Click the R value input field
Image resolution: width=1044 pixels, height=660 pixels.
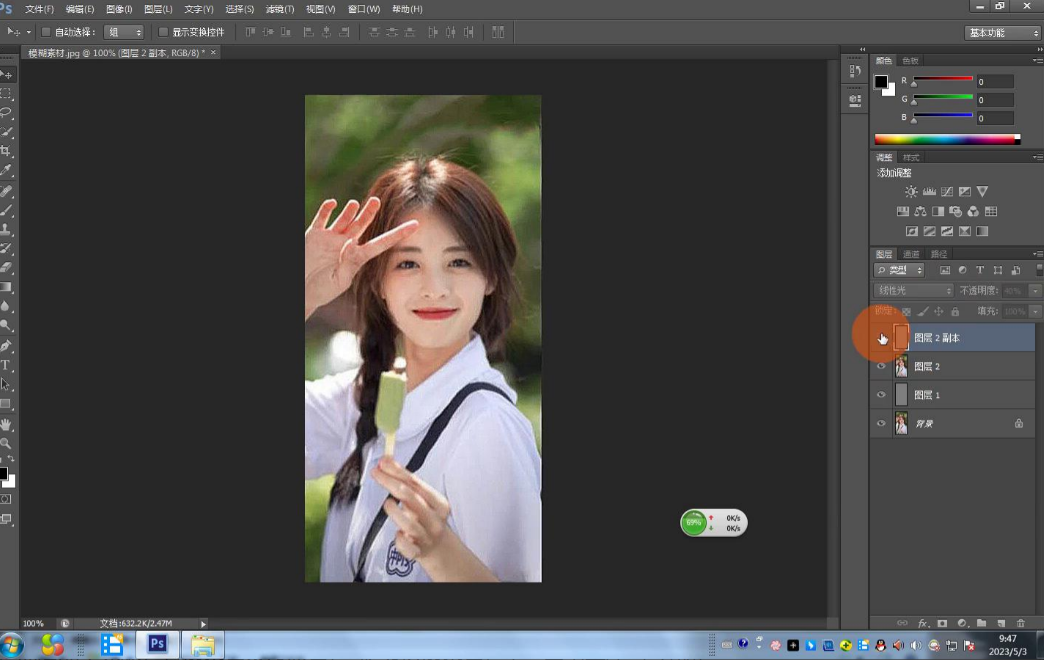(995, 82)
